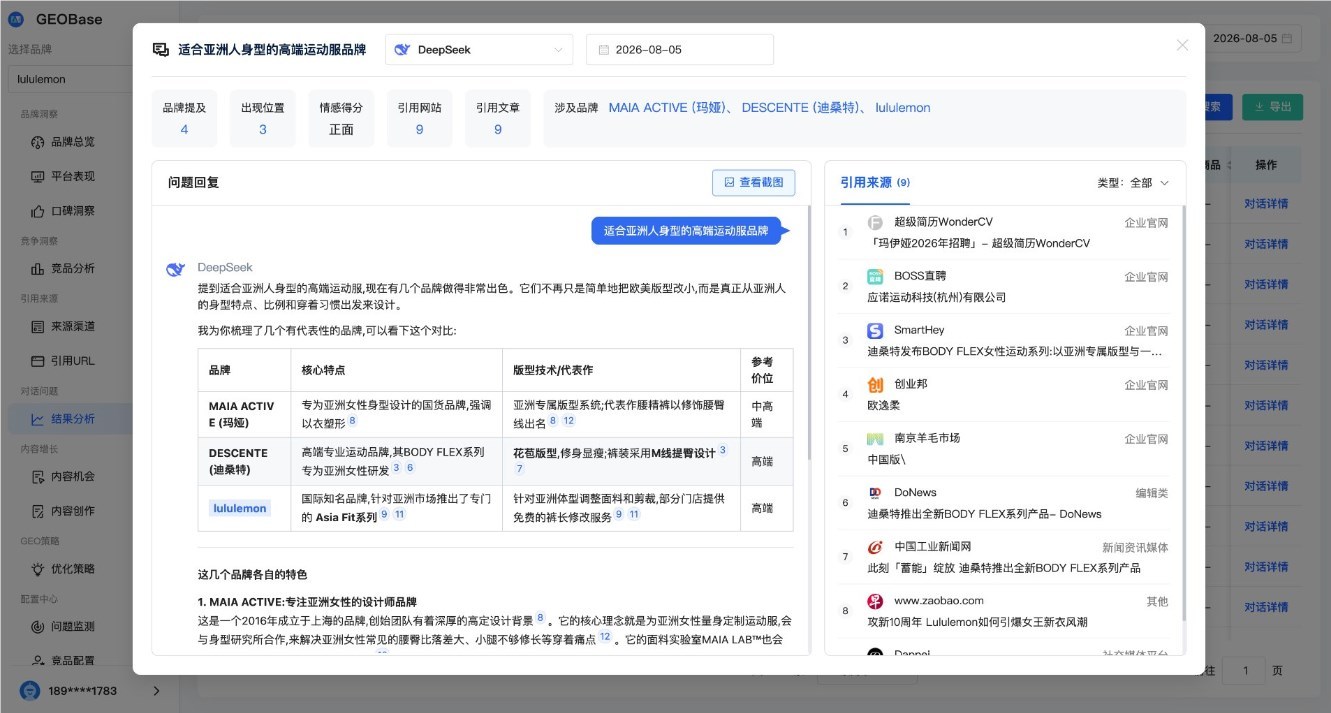Open 应诺运动科技(杭州)有限公司 source title
Screen dimensions: 1331x713
(937, 298)
